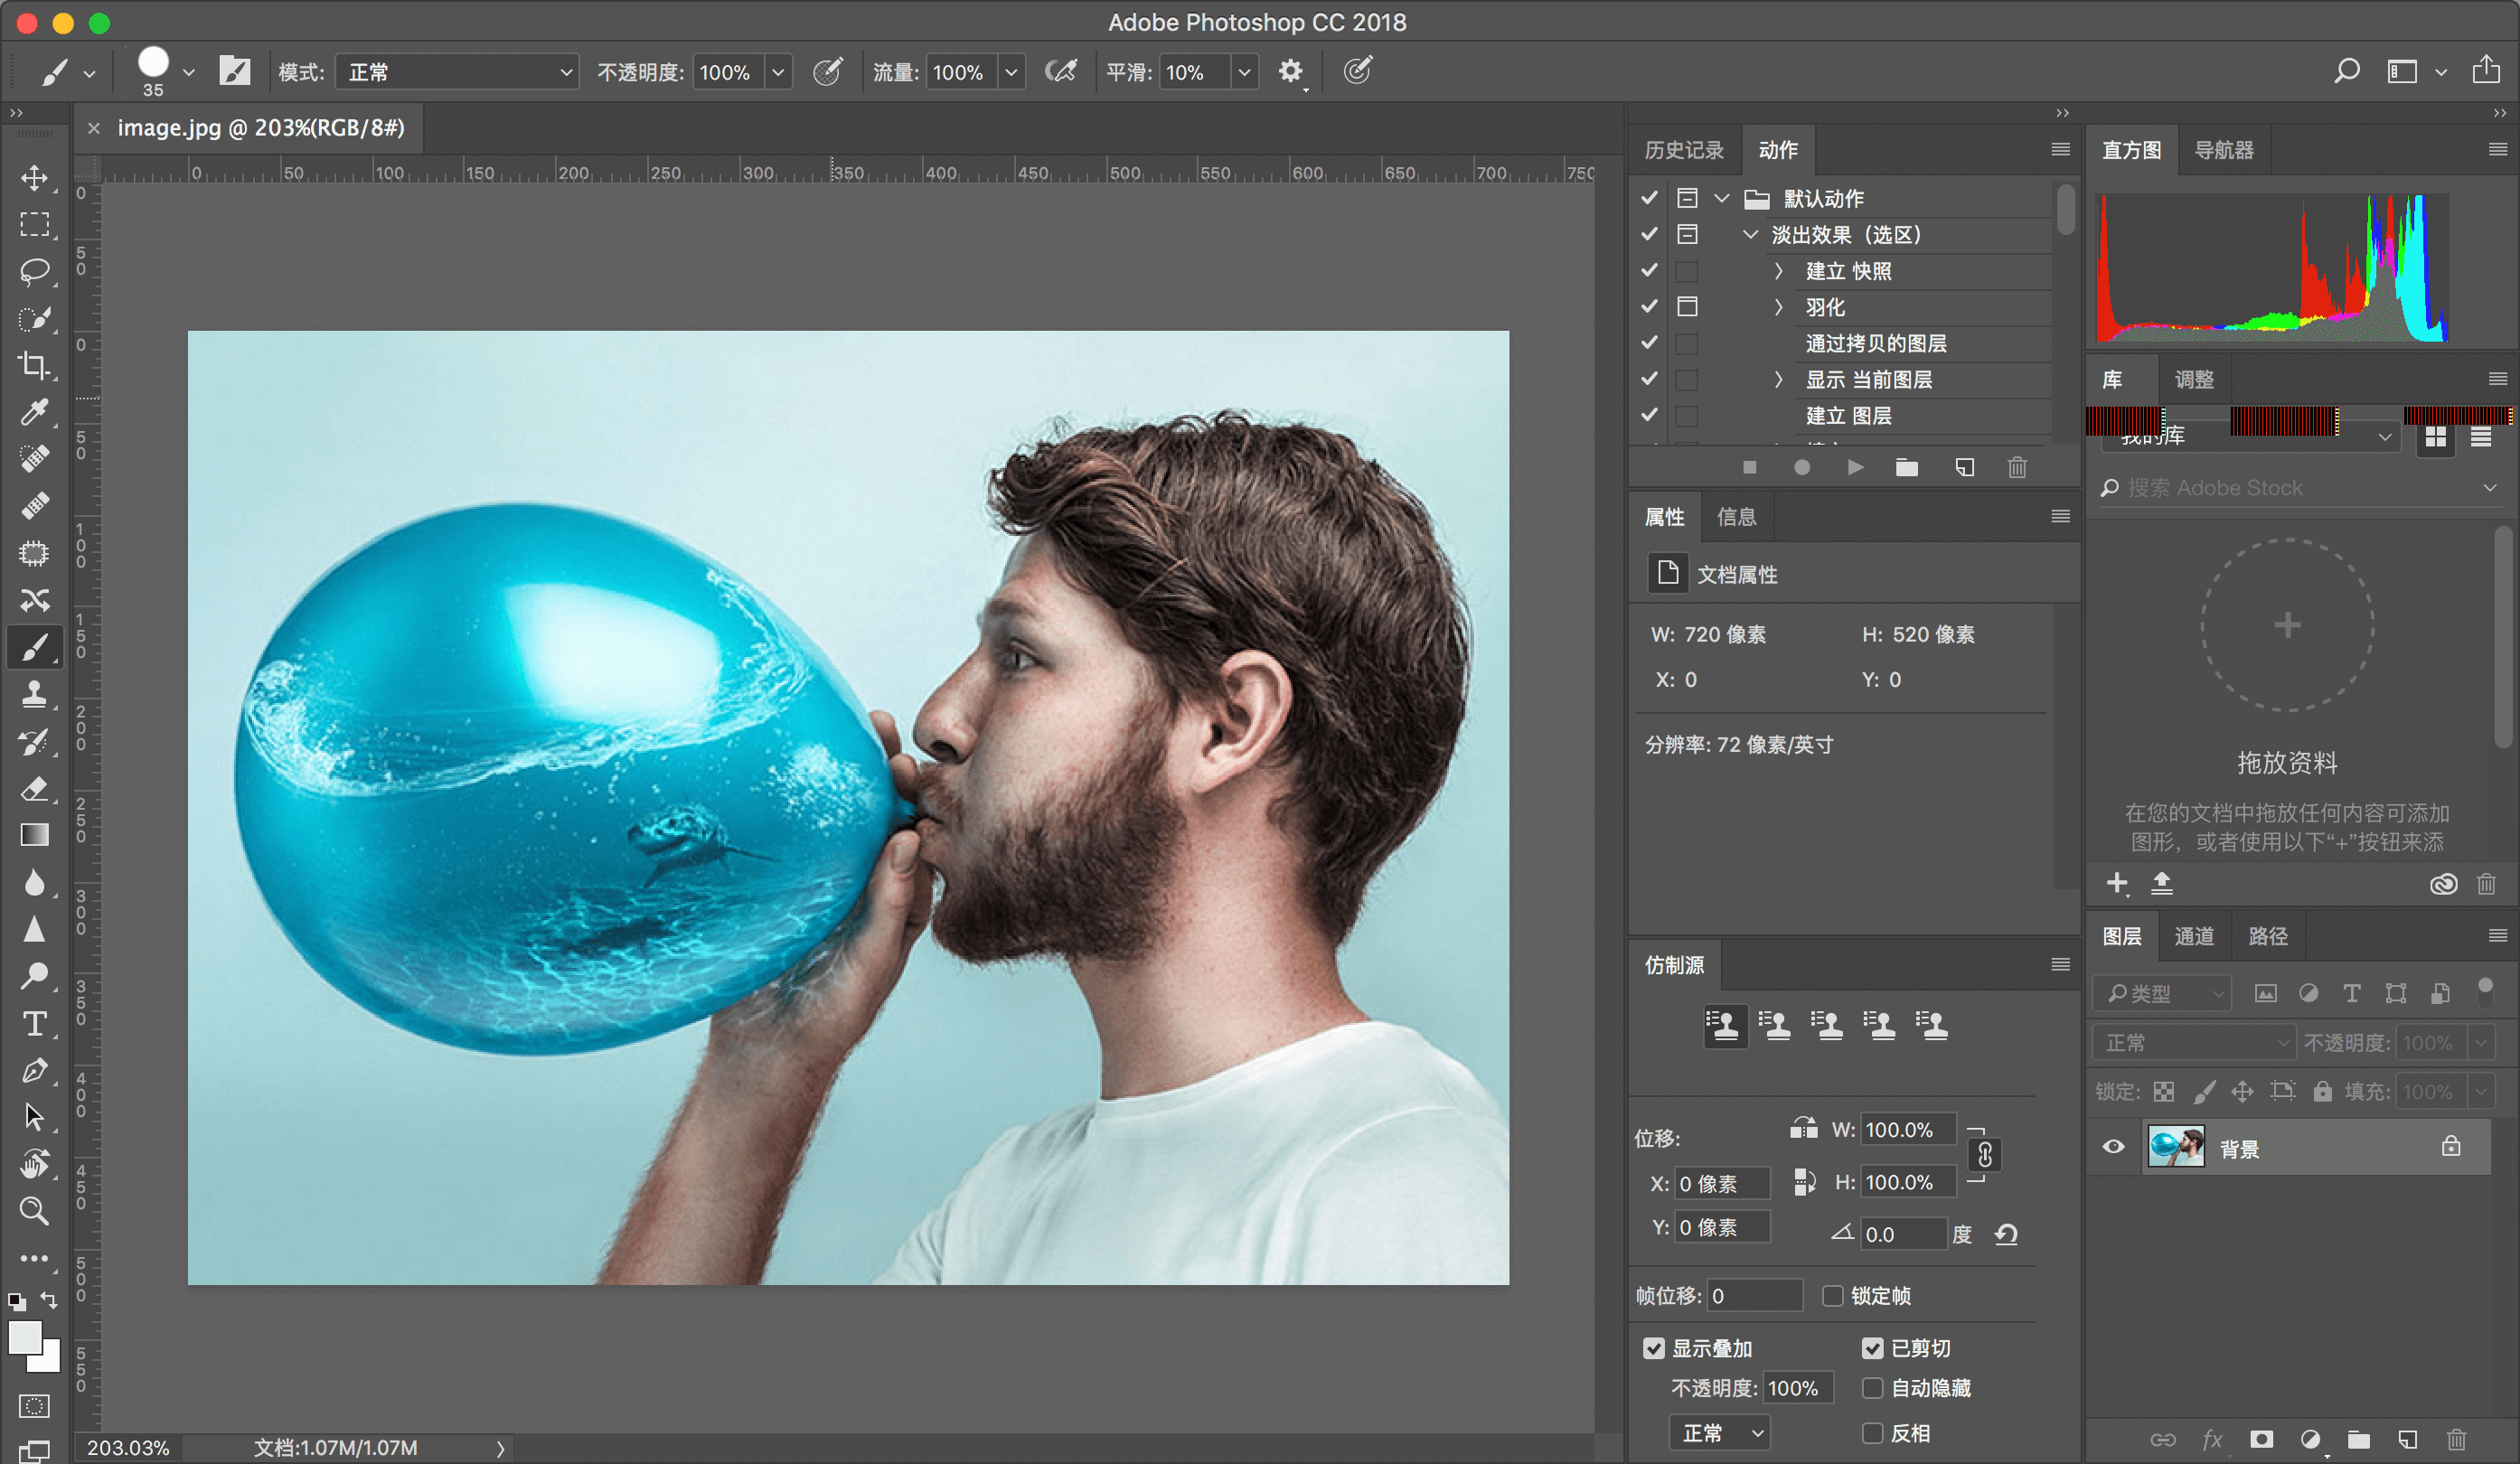Toggle visibility of Background layer
Viewport: 2520px width, 1464px height.
click(x=2114, y=1147)
